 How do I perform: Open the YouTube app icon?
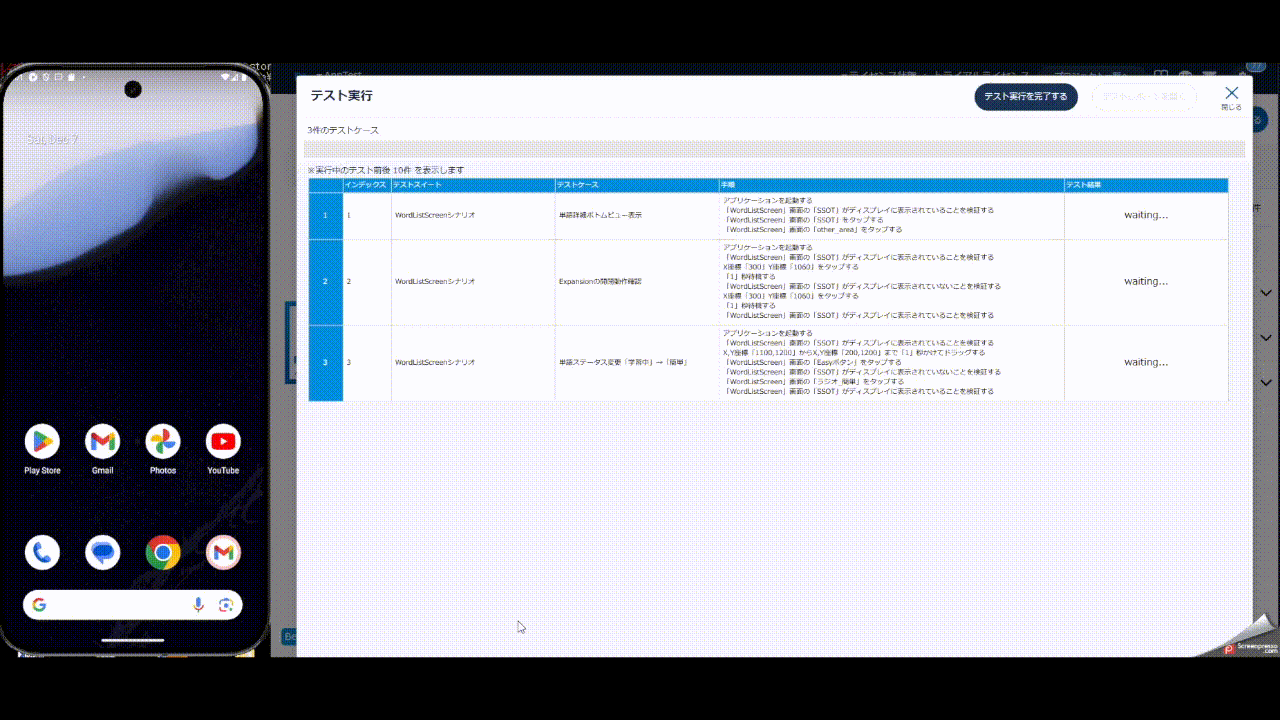tap(223, 441)
